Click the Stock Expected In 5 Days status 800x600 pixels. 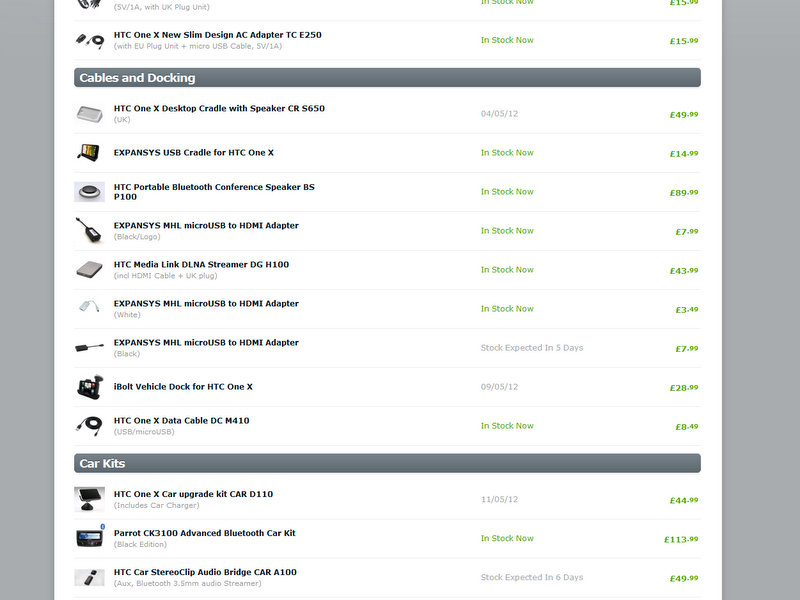(532, 348)
